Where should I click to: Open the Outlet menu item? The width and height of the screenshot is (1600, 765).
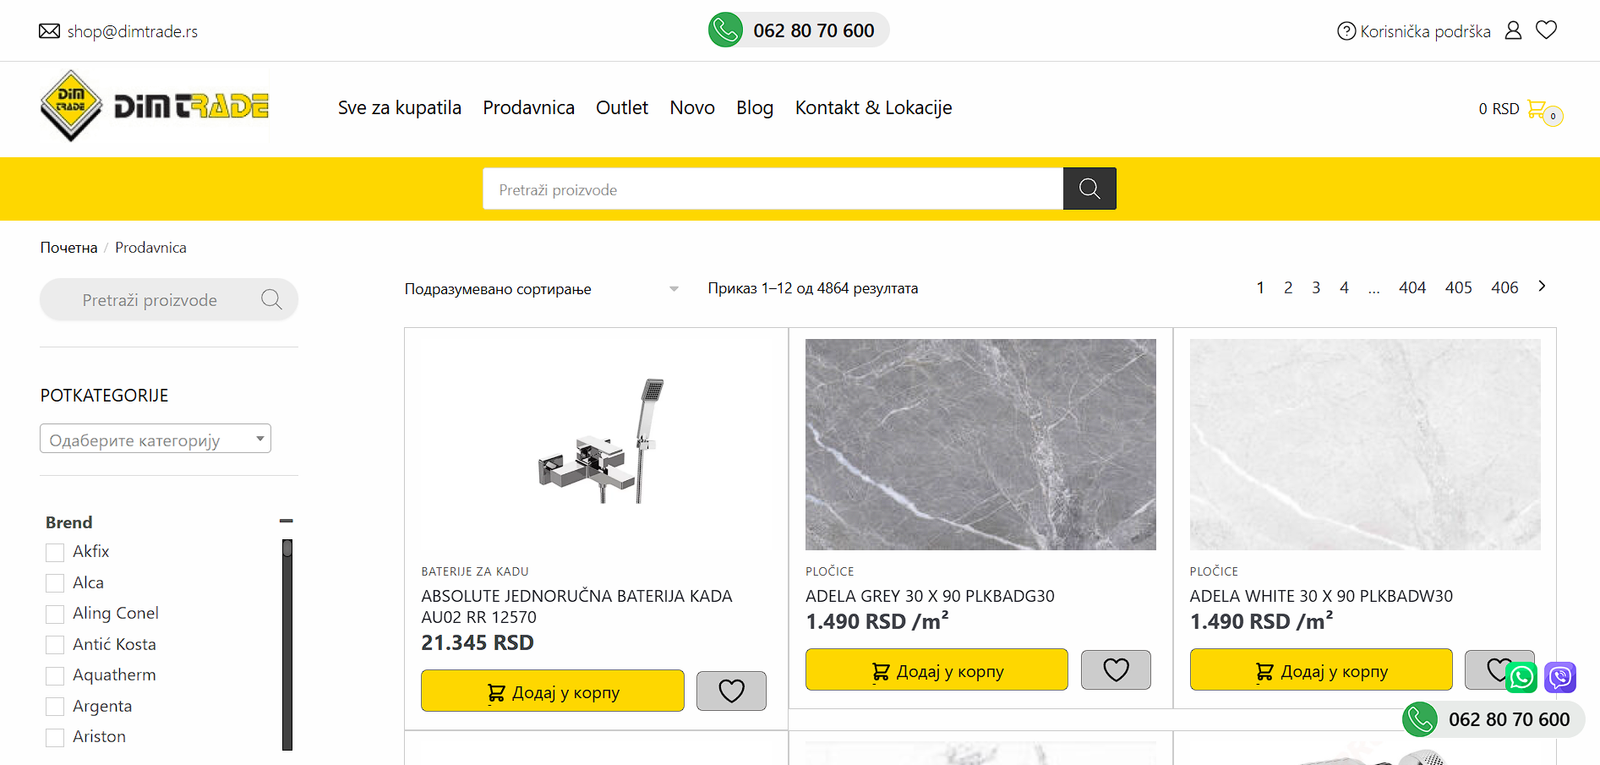click(x=622, y=108)
